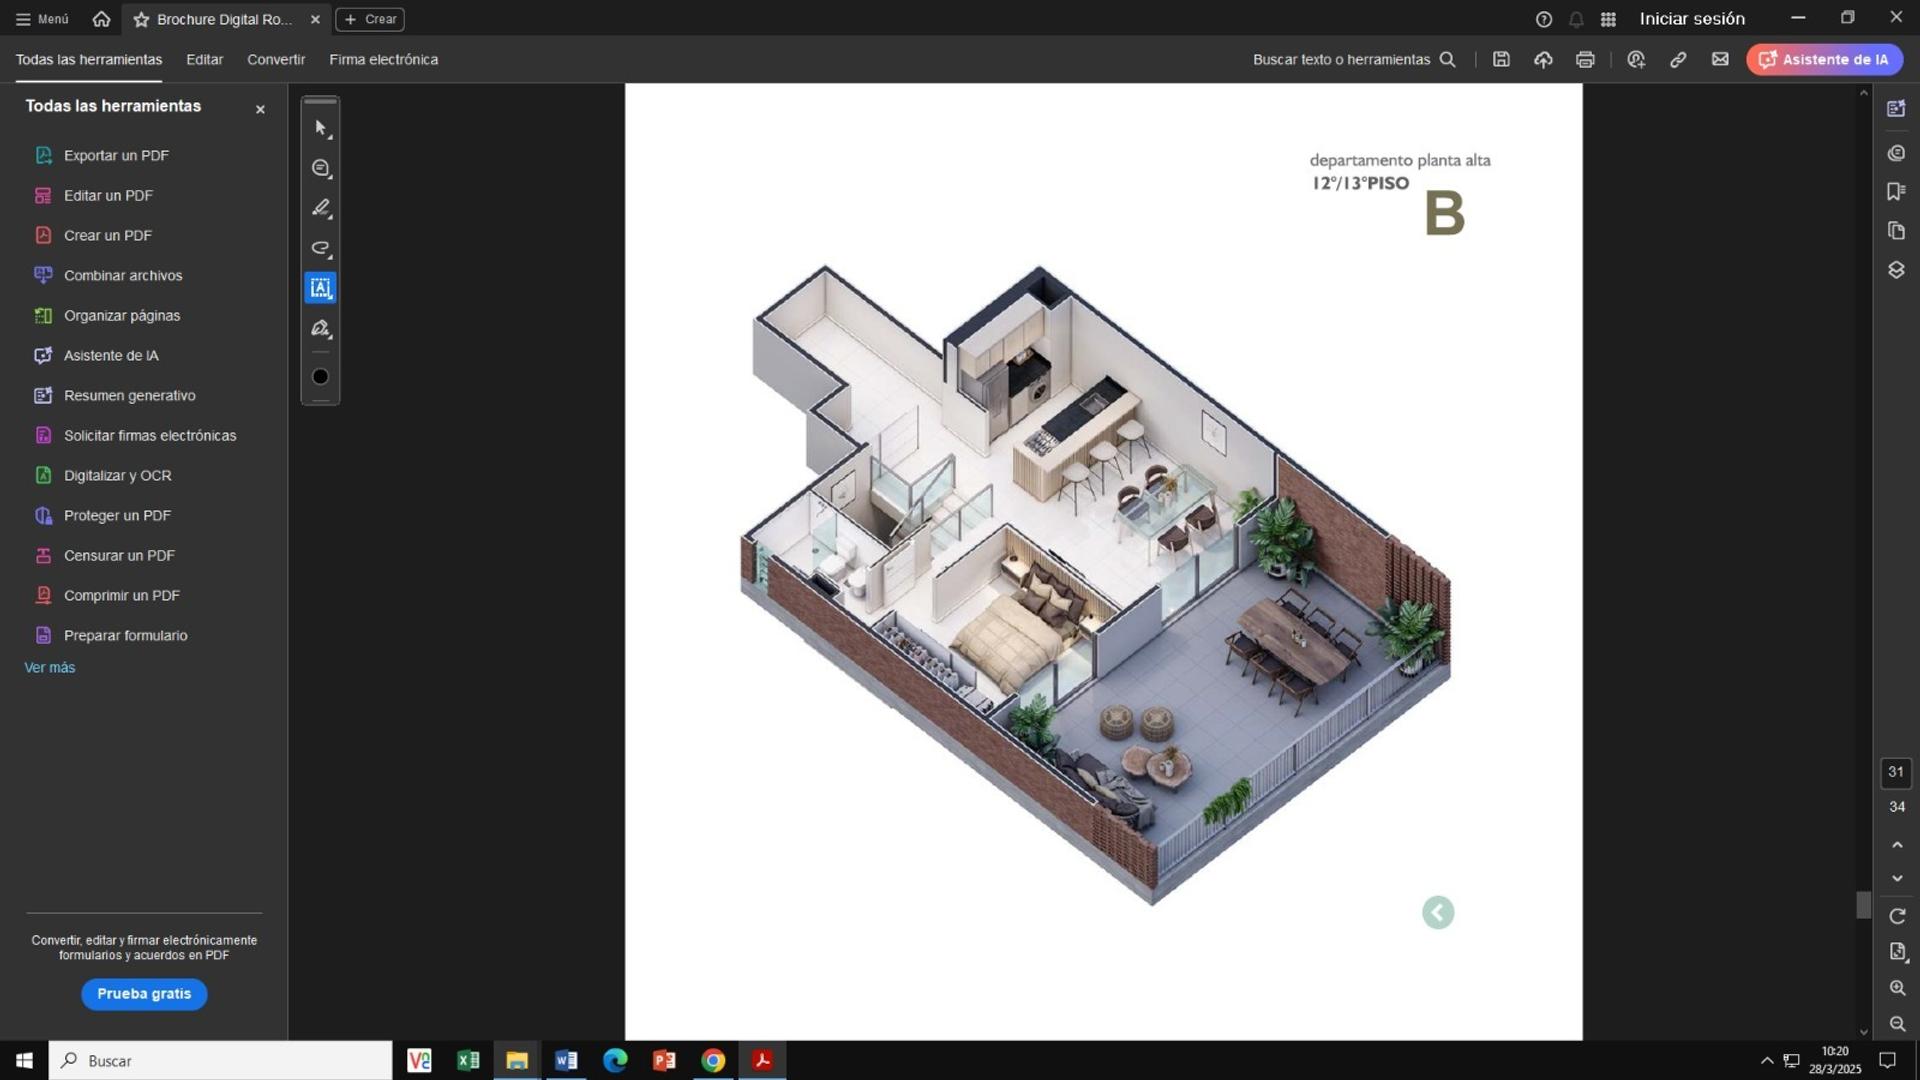
Task: Open the sign and fill pen tool
Action: click(320, 328)
